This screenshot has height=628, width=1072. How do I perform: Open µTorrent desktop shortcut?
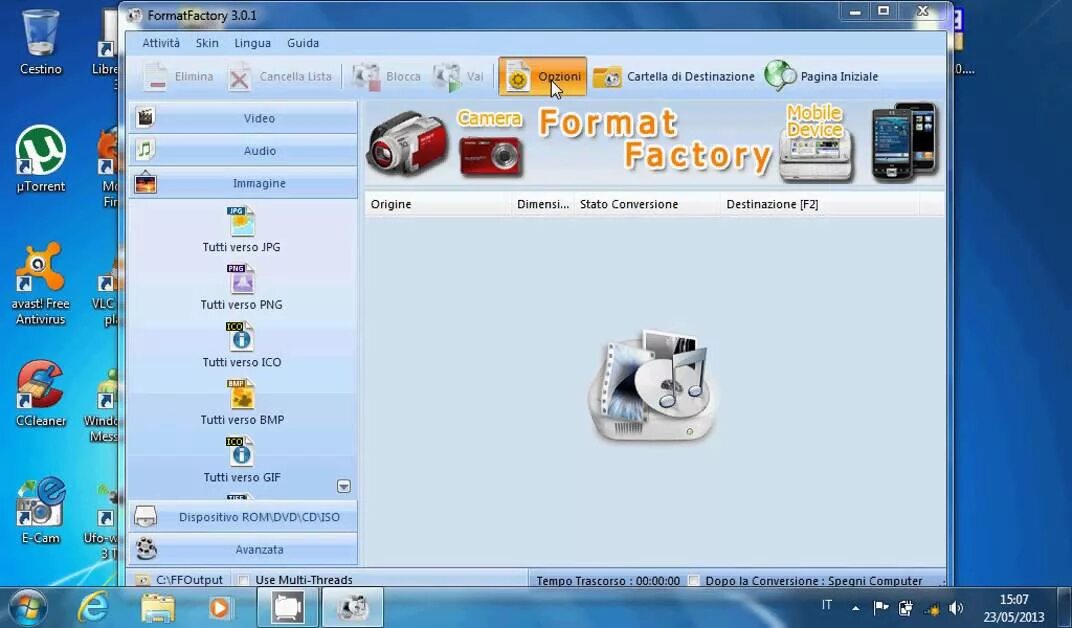40,159
